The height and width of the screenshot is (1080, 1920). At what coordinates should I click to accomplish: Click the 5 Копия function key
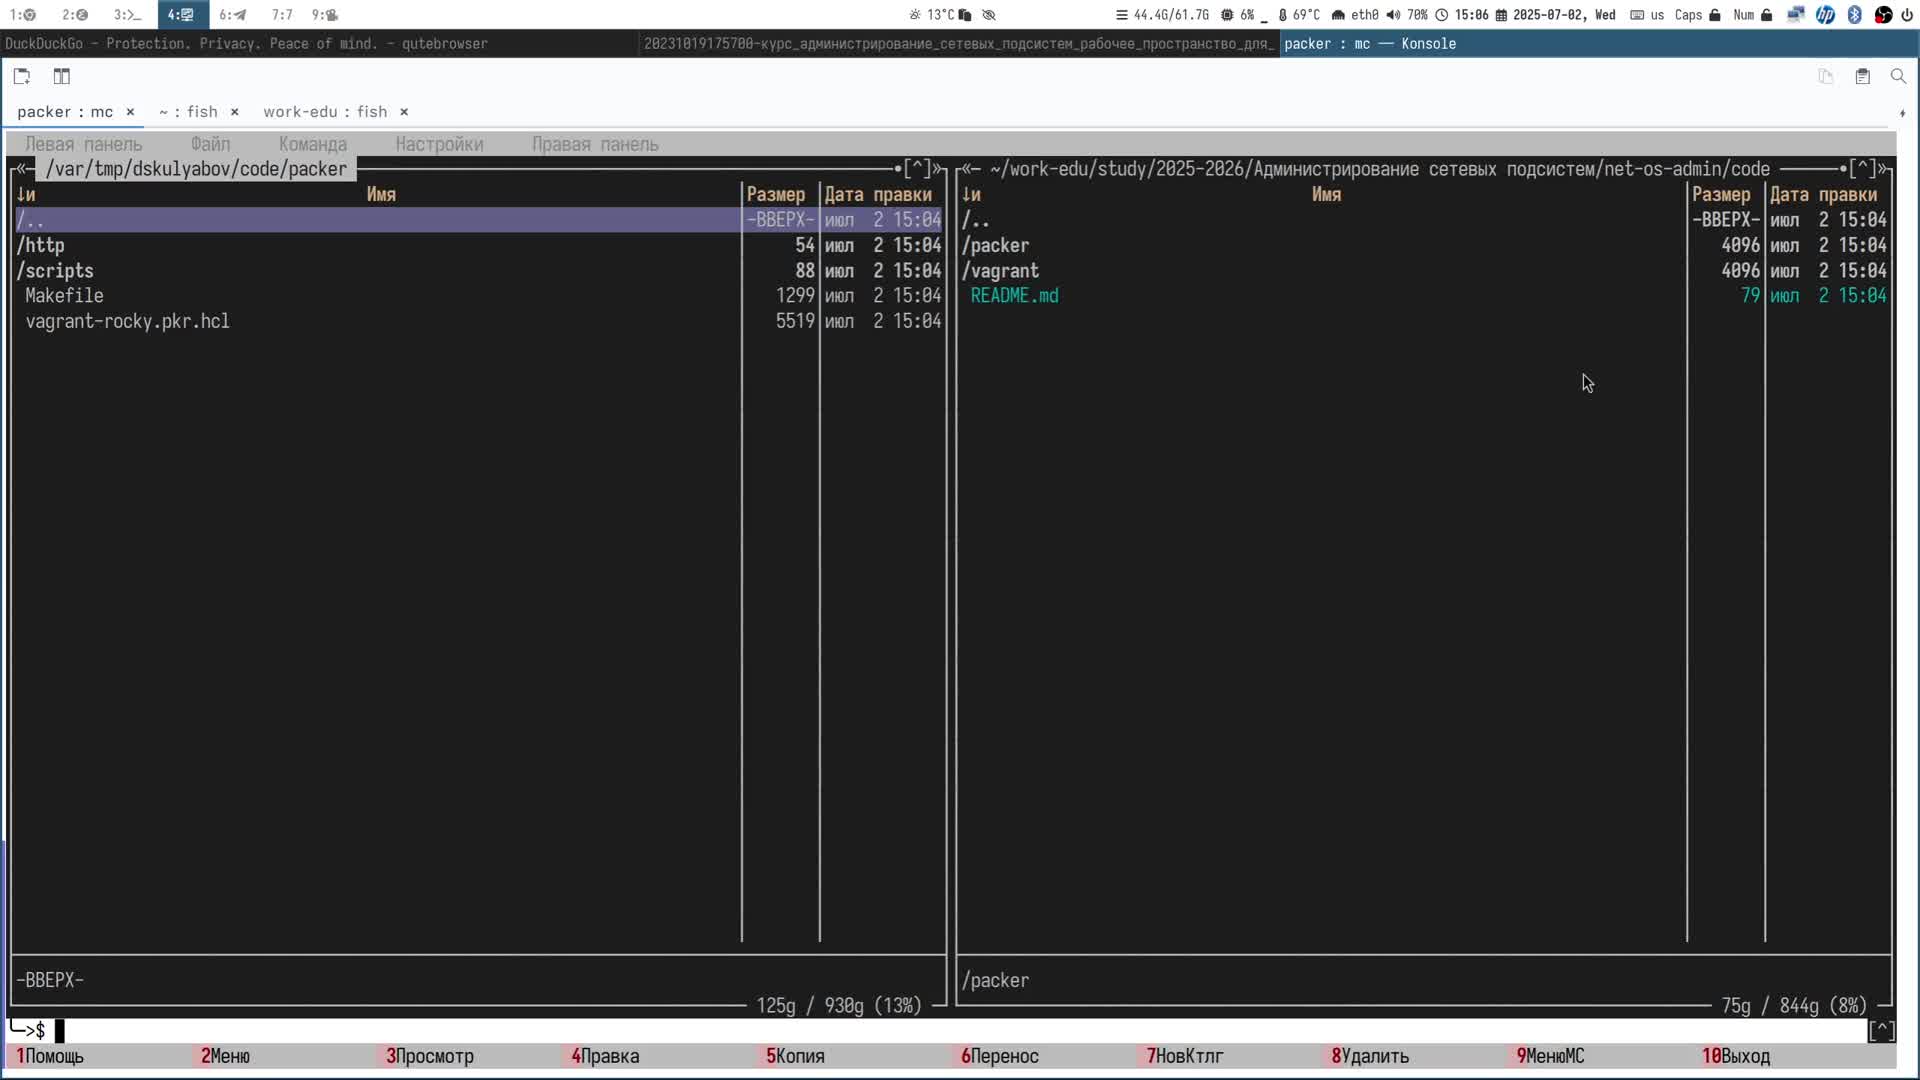(x=795, y=1056)
